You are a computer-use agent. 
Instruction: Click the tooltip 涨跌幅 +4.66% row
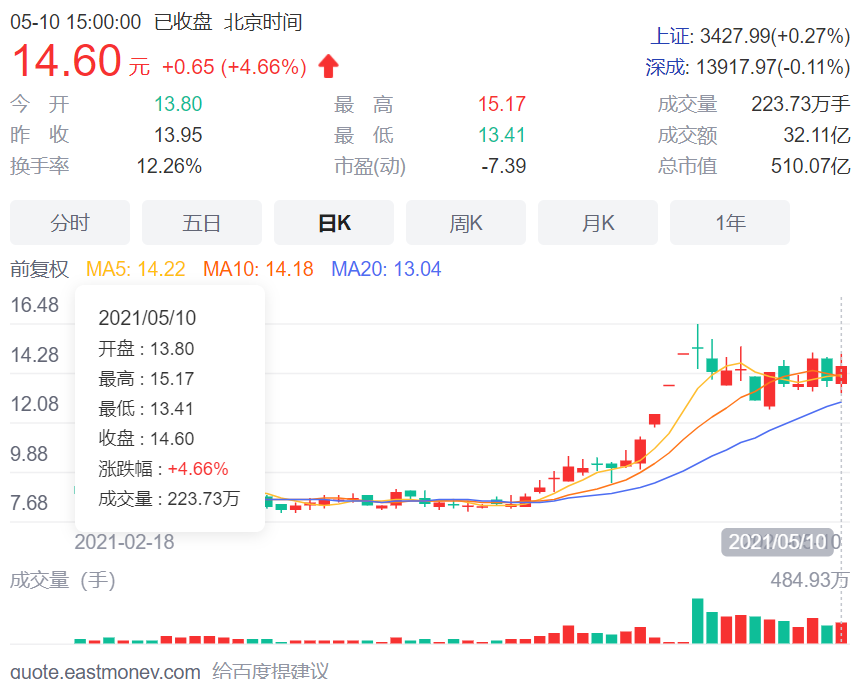163,469
